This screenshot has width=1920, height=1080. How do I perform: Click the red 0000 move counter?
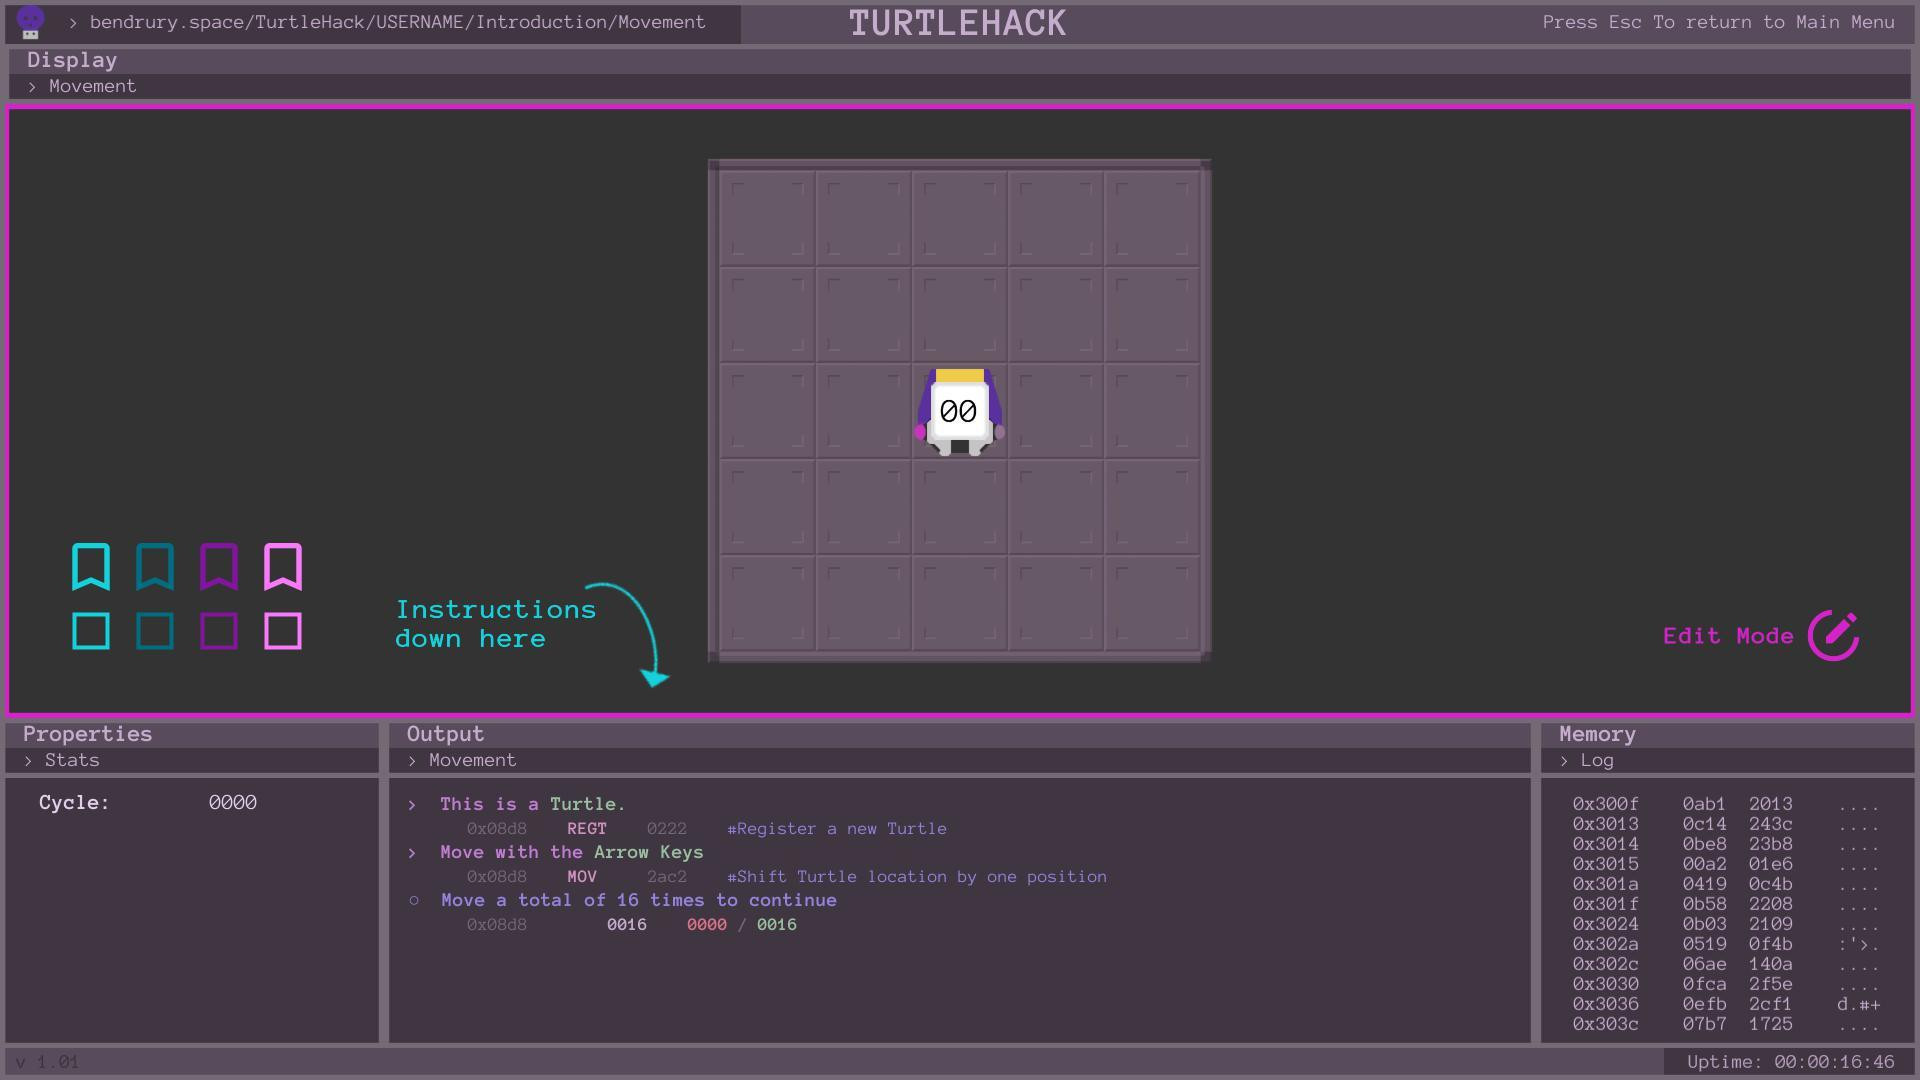point(707,924)
